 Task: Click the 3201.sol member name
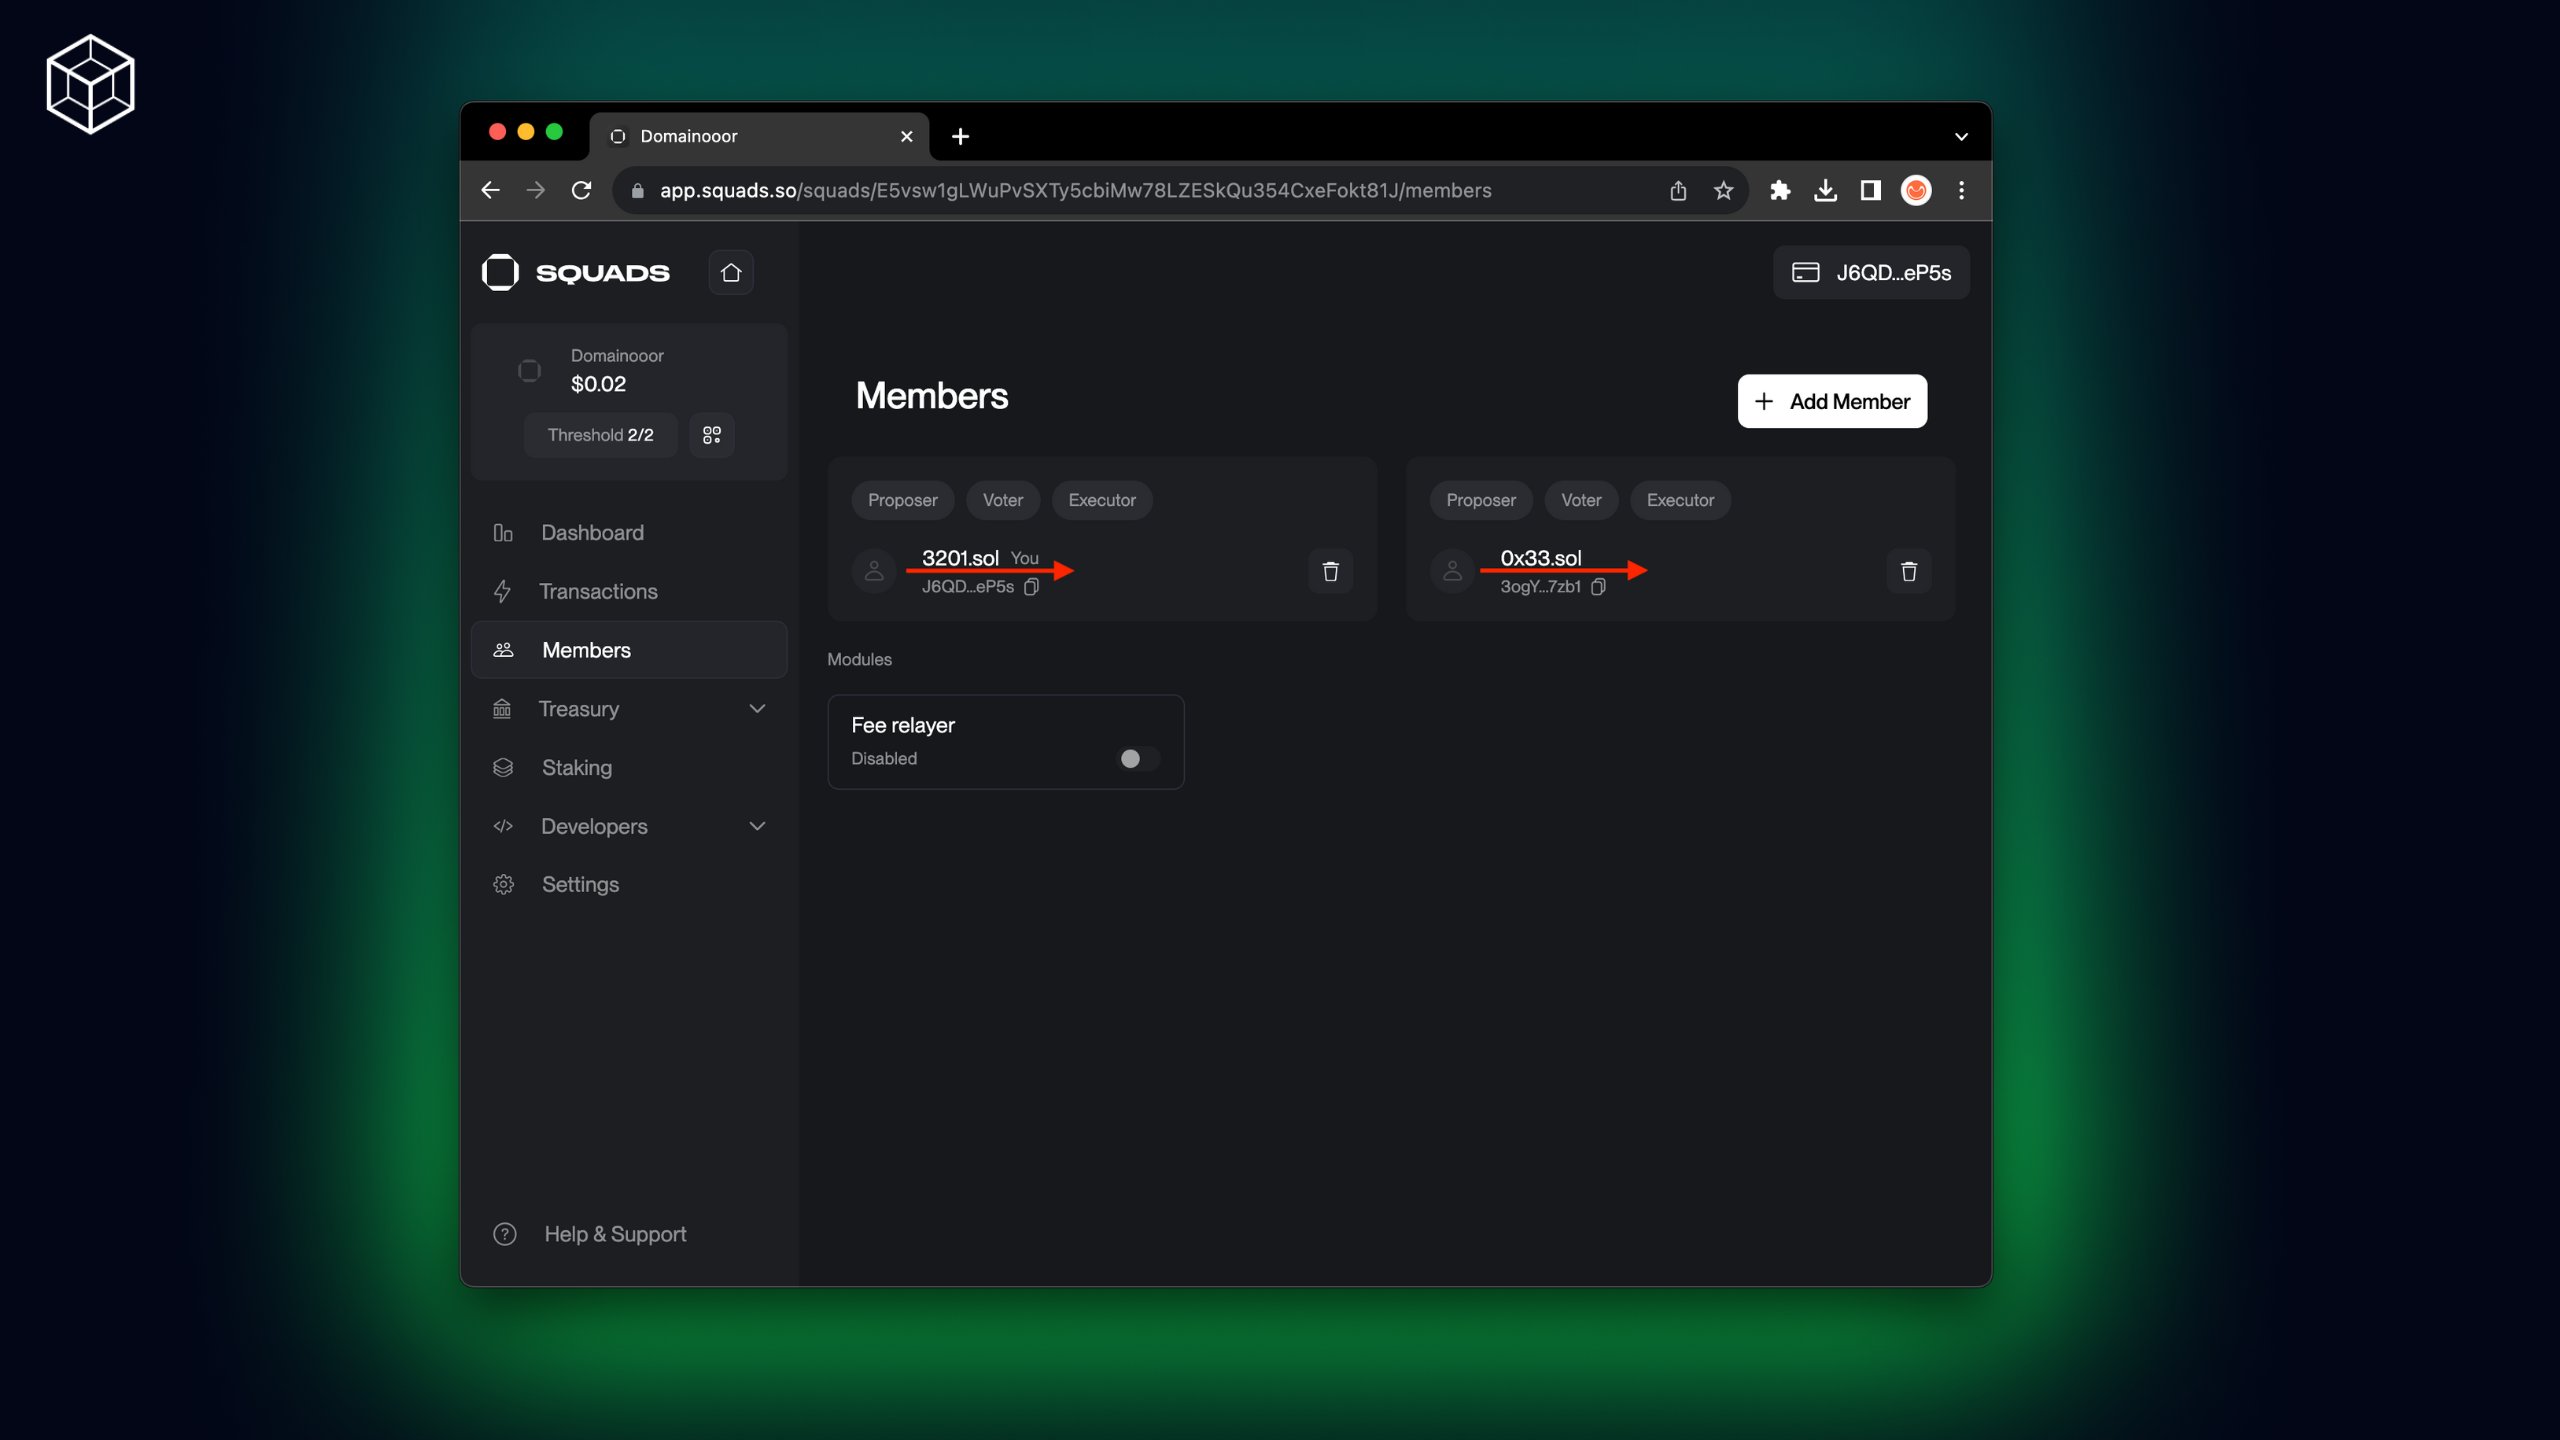click(x=960, y=558)
